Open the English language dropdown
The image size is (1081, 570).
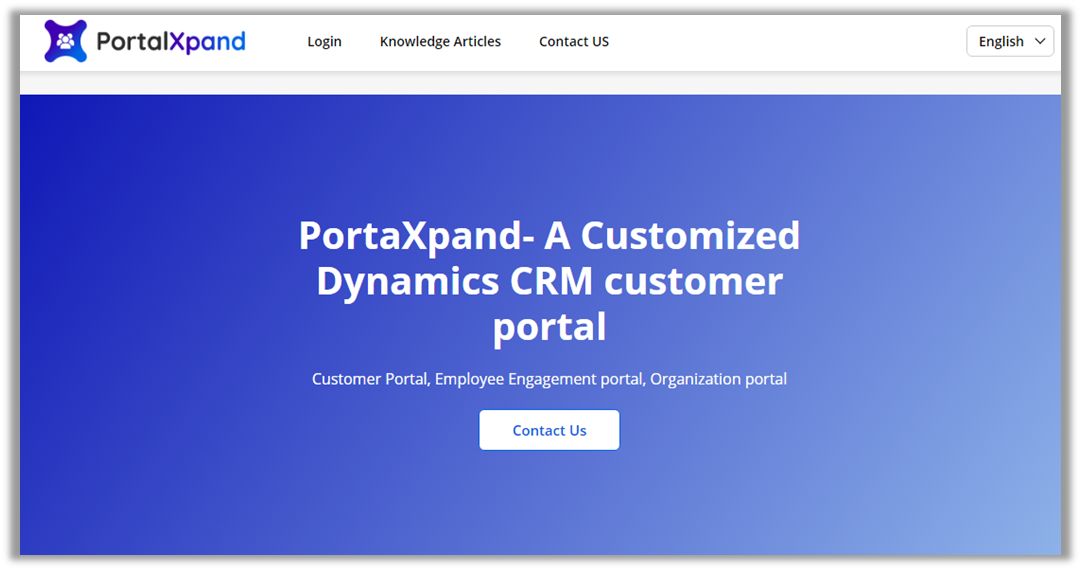pos(1009,41)
